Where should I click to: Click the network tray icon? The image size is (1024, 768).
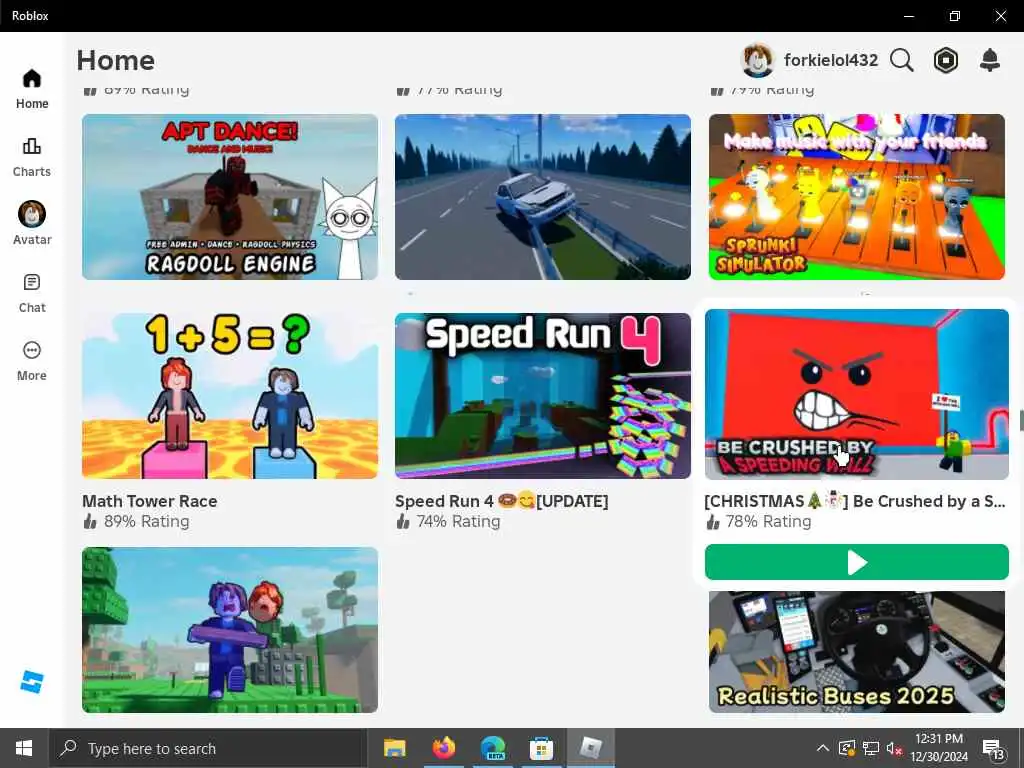[871, 748]
